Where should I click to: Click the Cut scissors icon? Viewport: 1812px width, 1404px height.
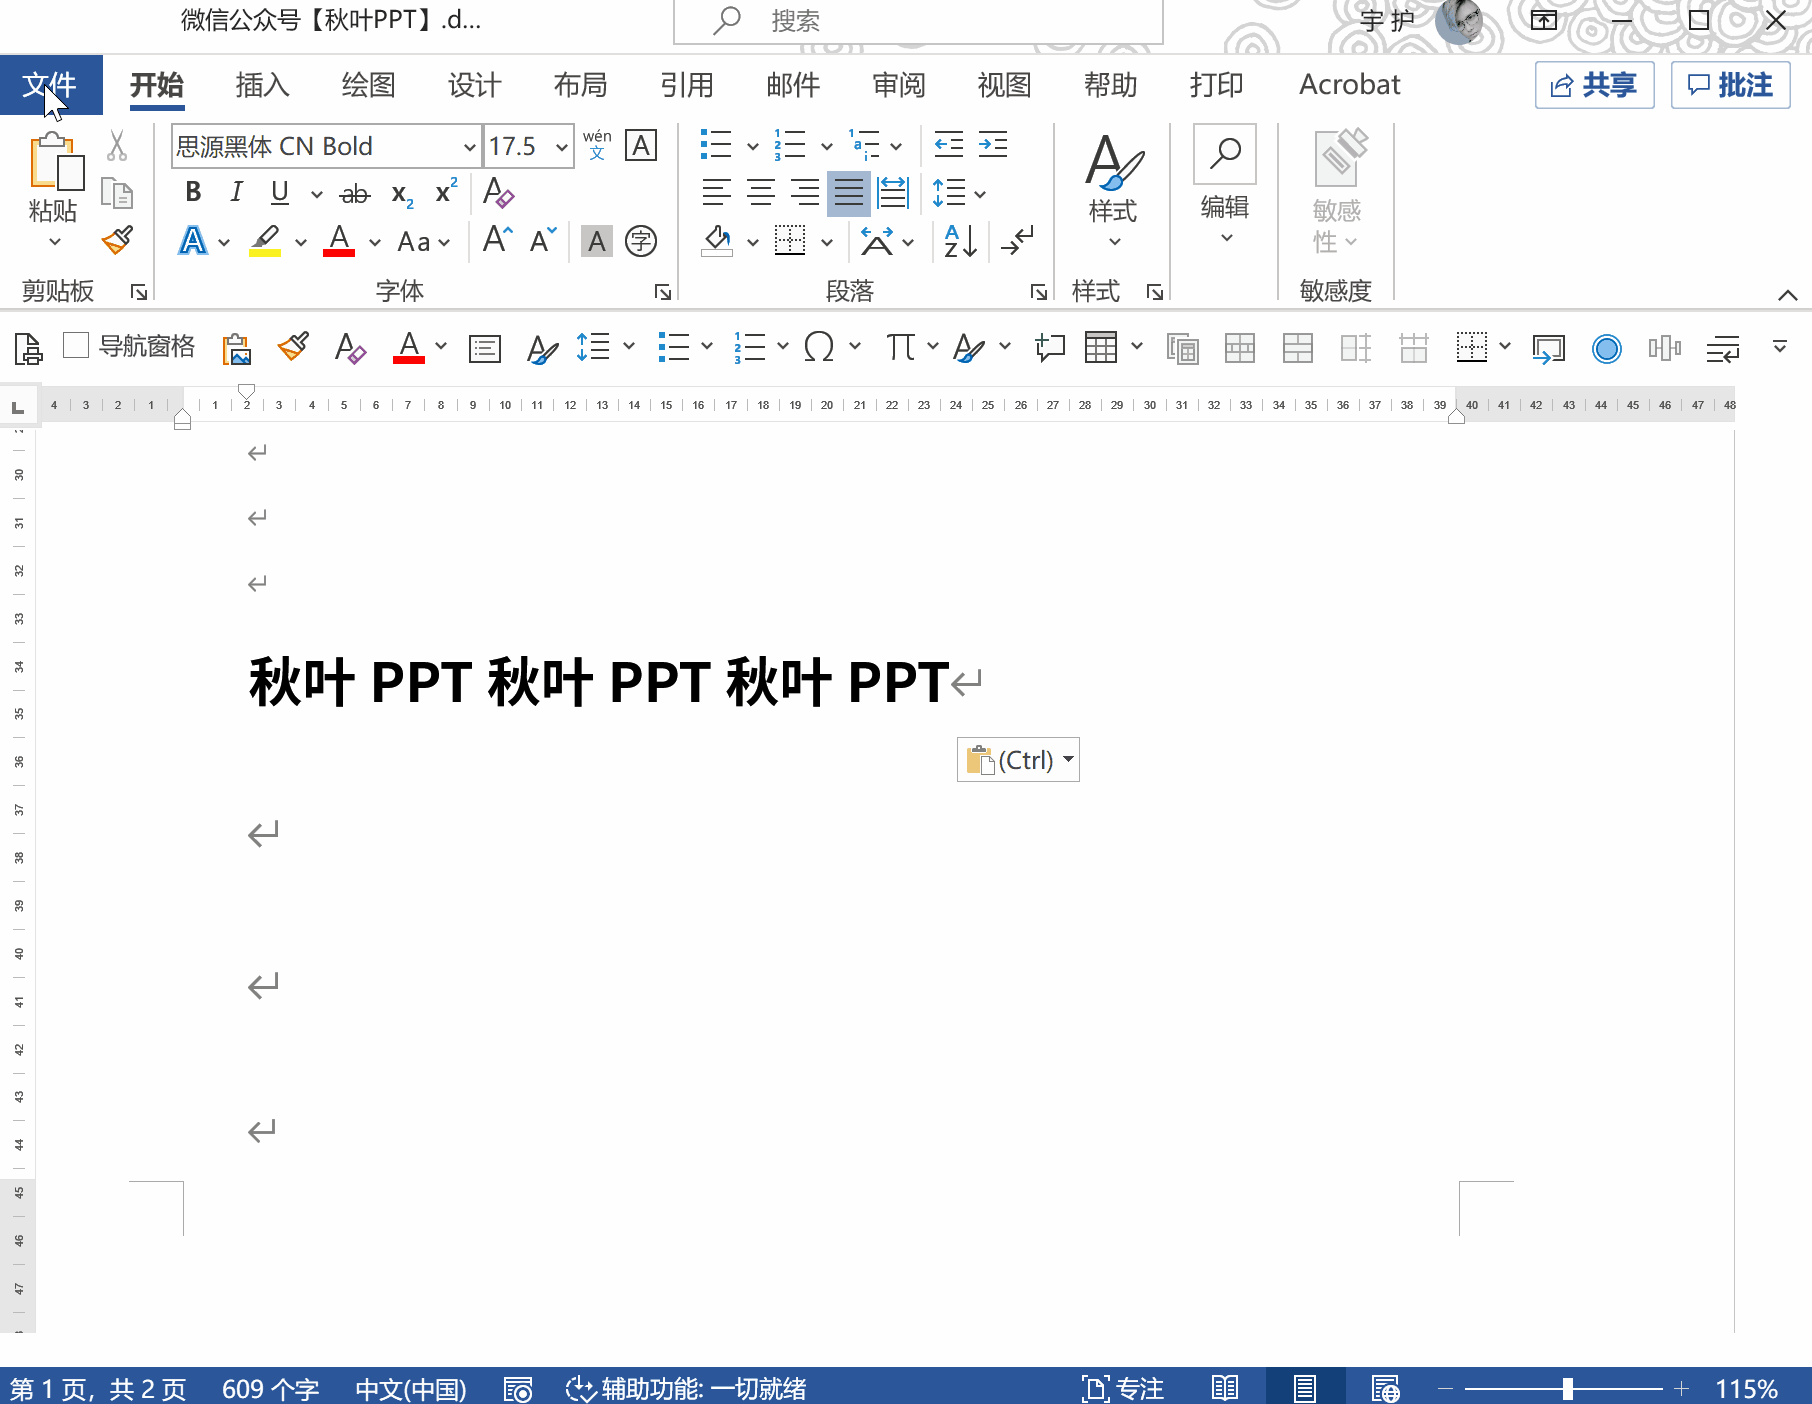coord(117,146)
